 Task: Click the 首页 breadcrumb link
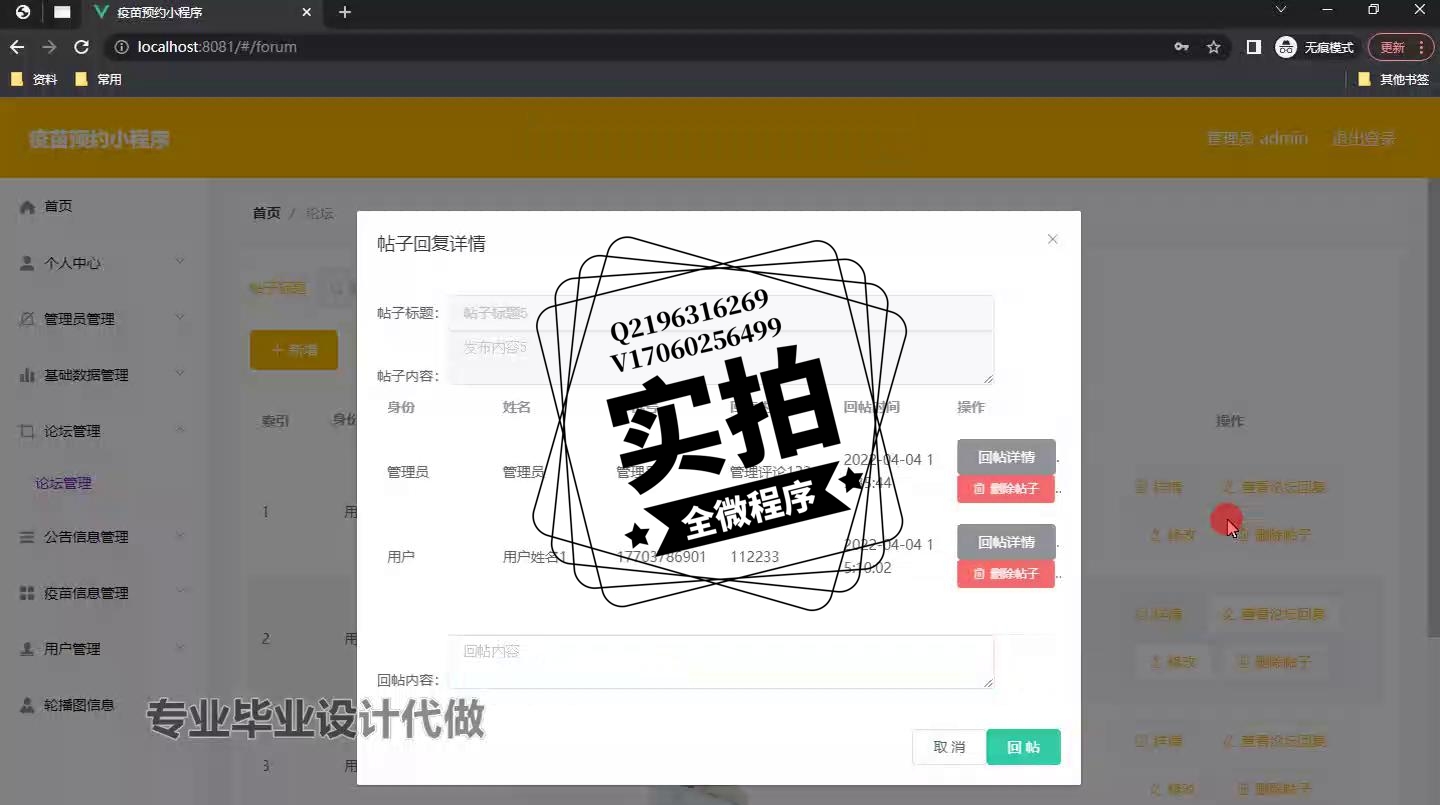coord(266,213)
